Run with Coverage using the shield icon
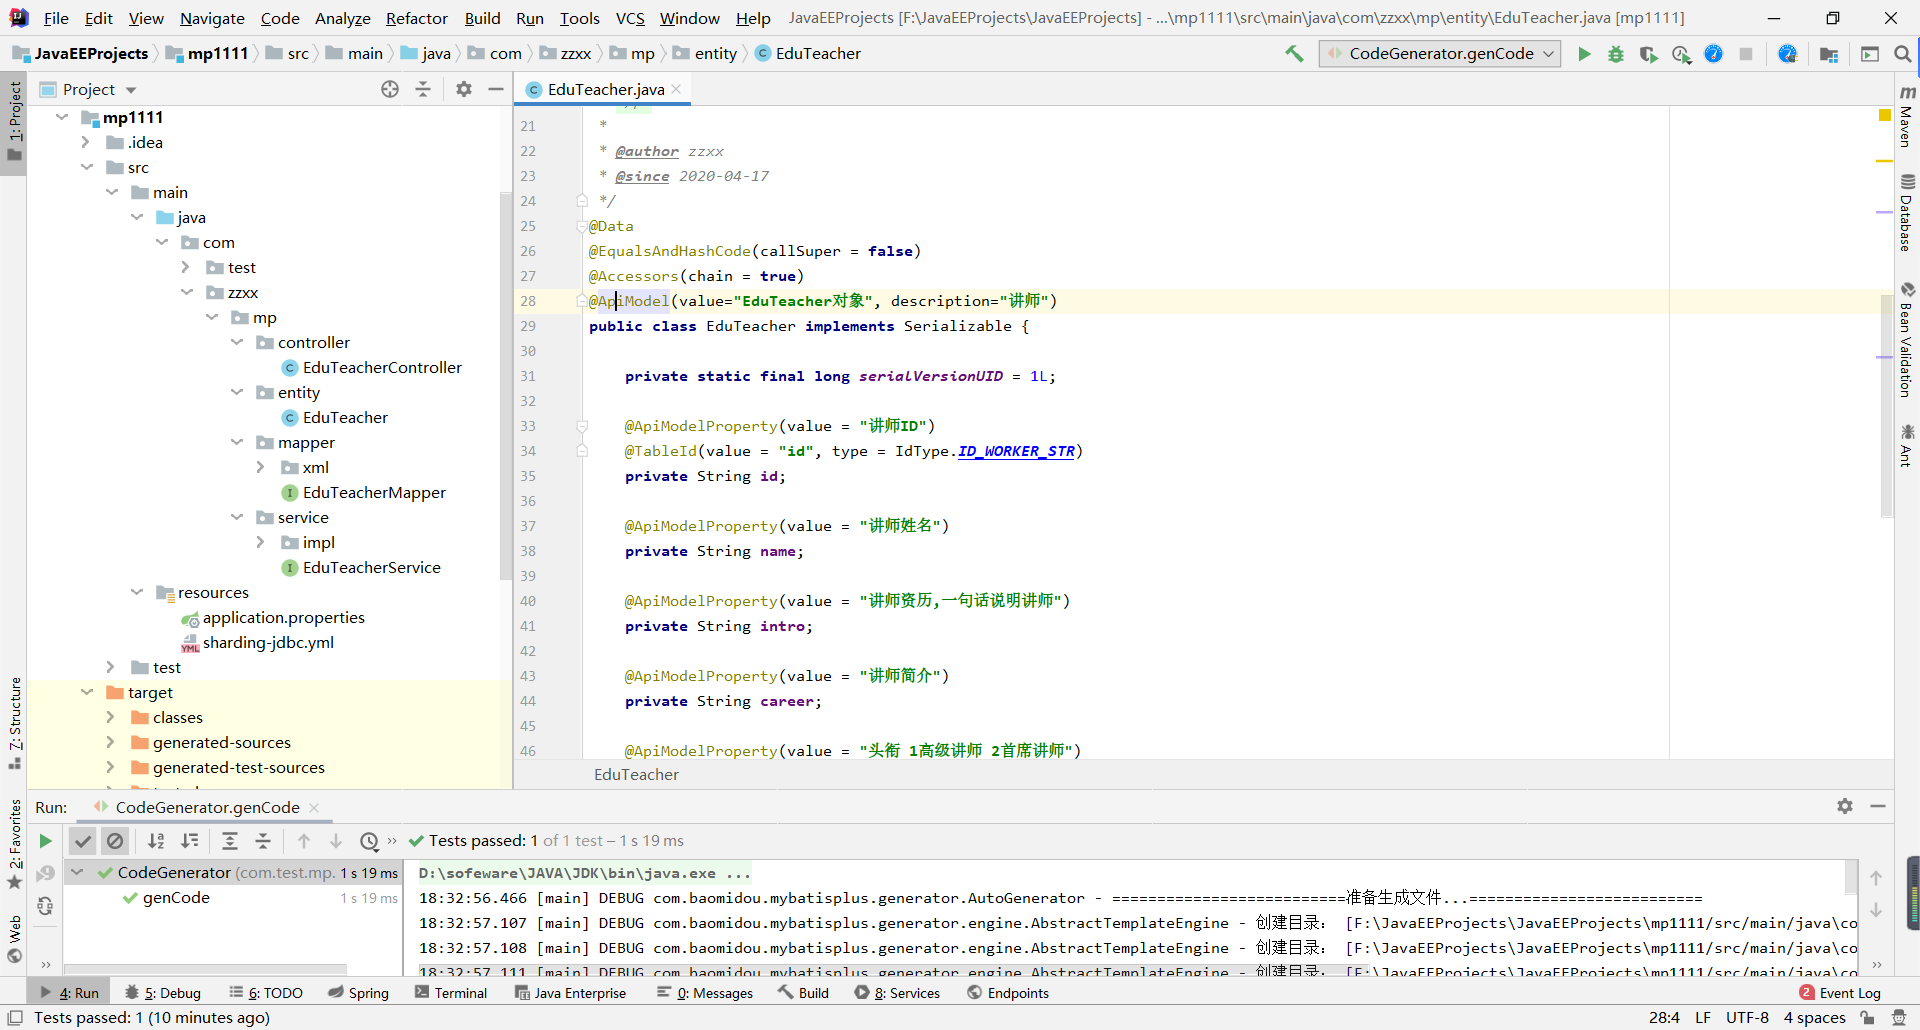Image resolution: width=1920 pixels, height=1030 pixels. click(1648, 54)
